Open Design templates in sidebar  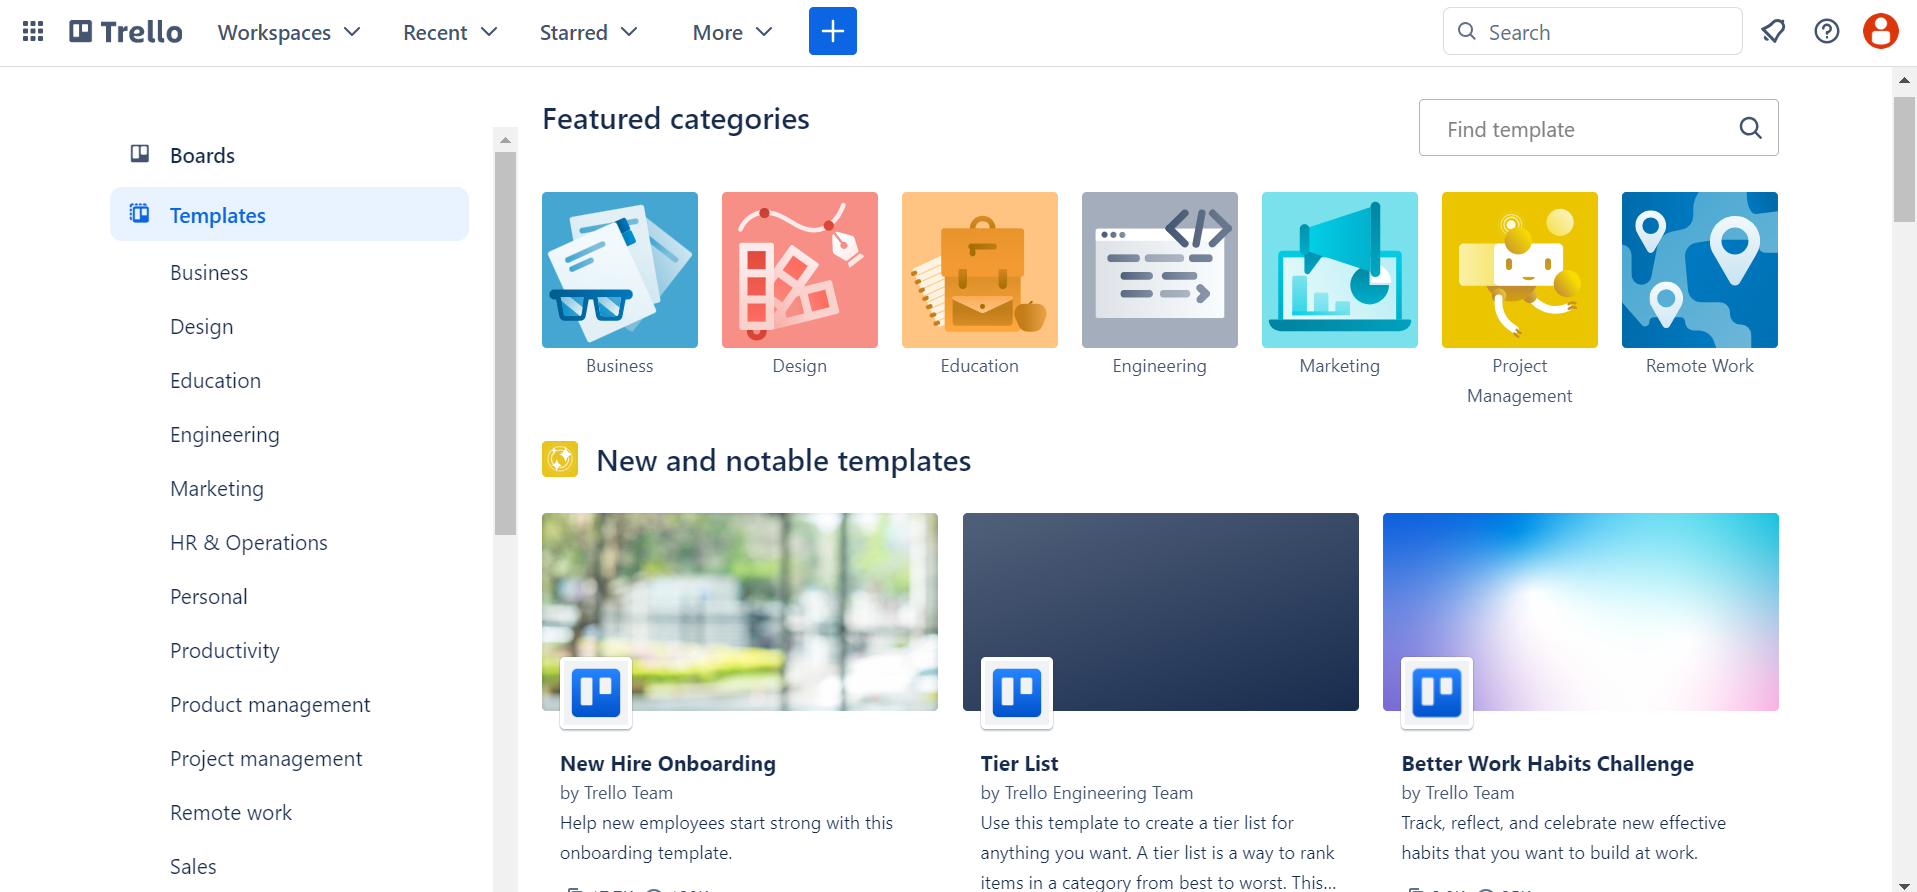pos(201,327)
